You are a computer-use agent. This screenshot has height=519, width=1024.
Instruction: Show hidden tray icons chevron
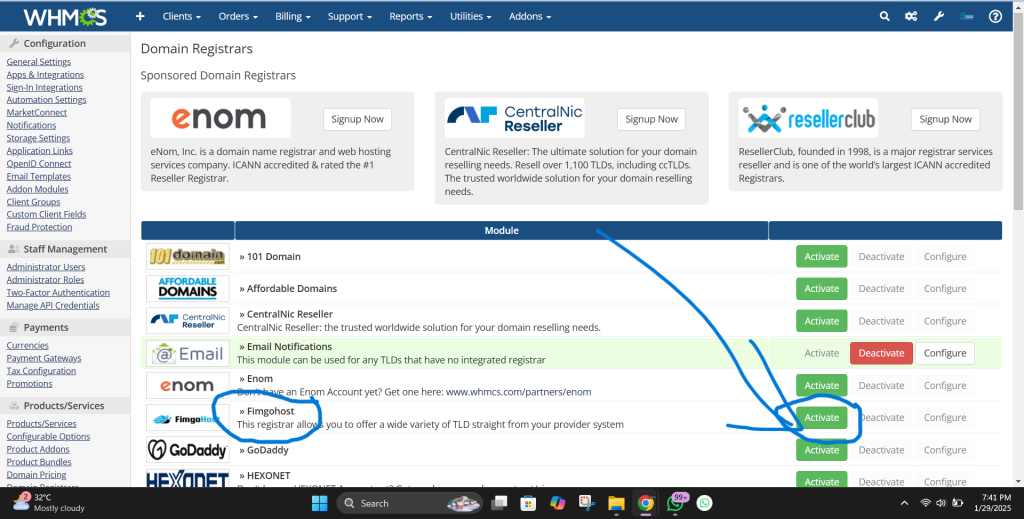[904, 503]
